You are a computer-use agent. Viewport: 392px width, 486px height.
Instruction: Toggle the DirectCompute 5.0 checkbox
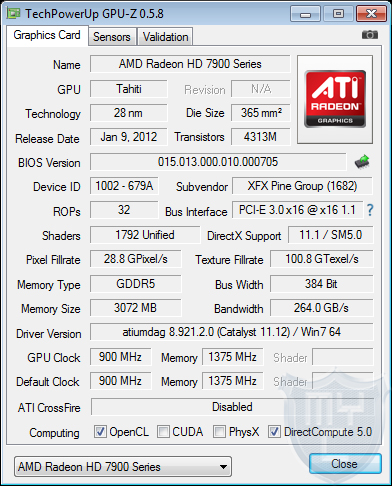click(x=274, y=432)
